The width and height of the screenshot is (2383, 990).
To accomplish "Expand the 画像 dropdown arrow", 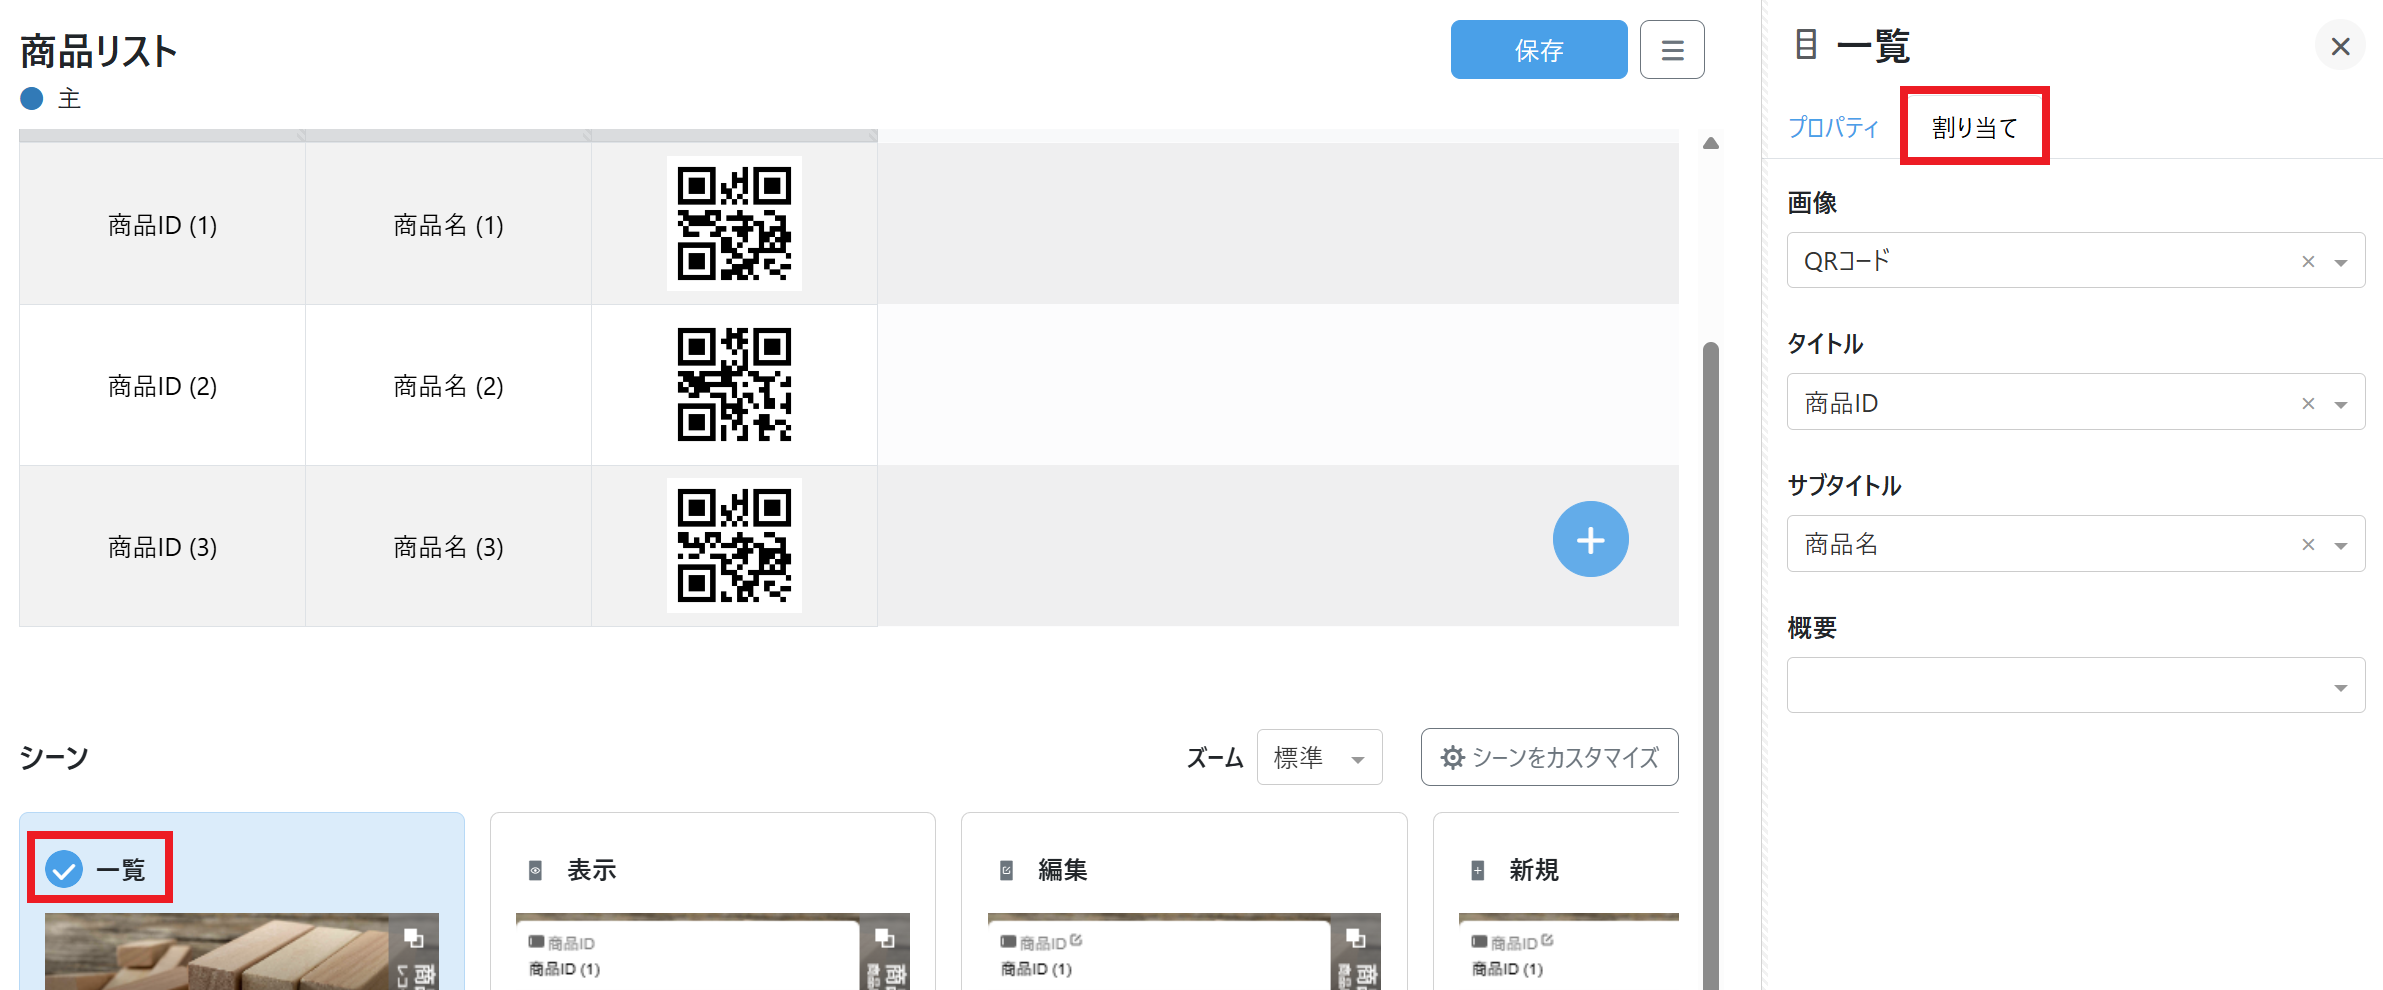I will tap(2340, 262).
